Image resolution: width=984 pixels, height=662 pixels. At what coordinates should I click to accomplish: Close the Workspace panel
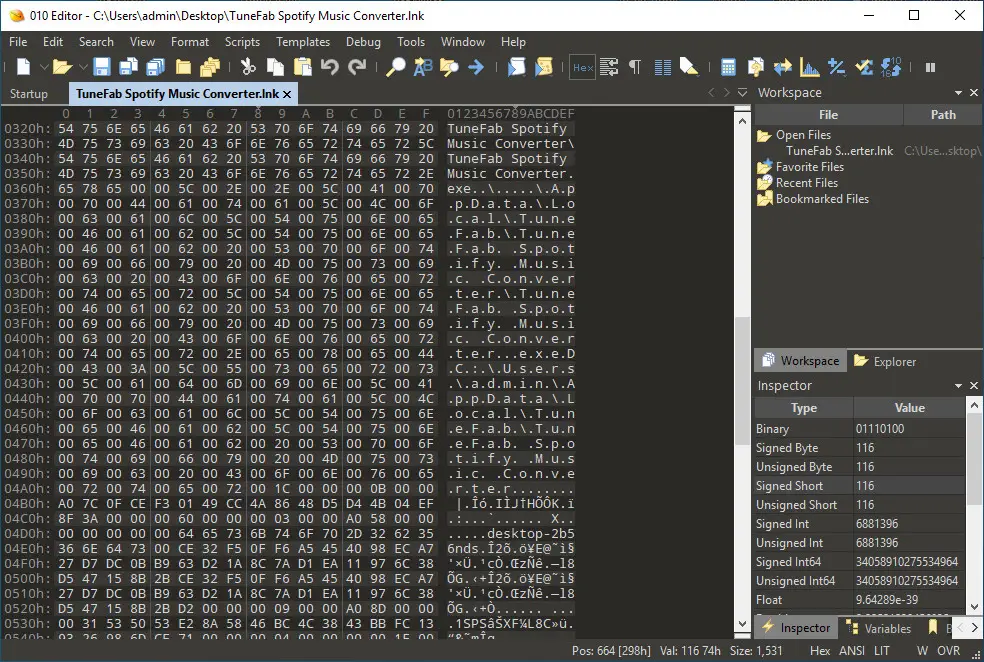[x=974, y=93]
